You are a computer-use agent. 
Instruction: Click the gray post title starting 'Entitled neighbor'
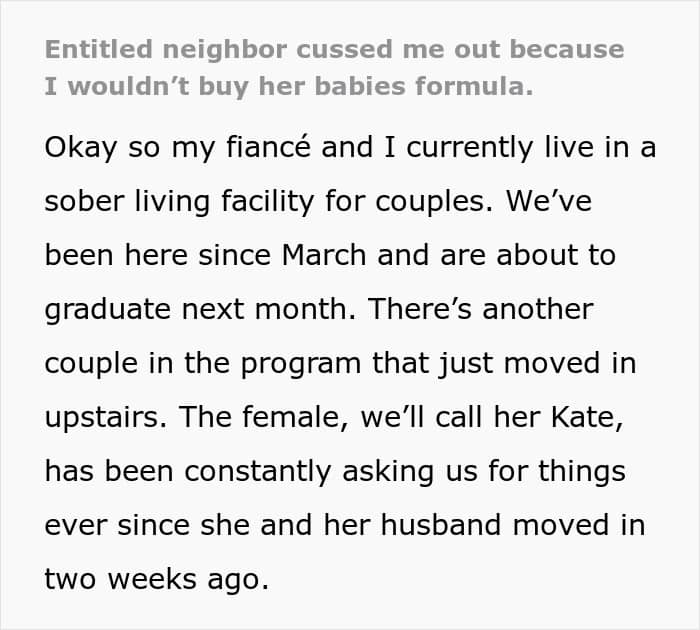point(334,67)
